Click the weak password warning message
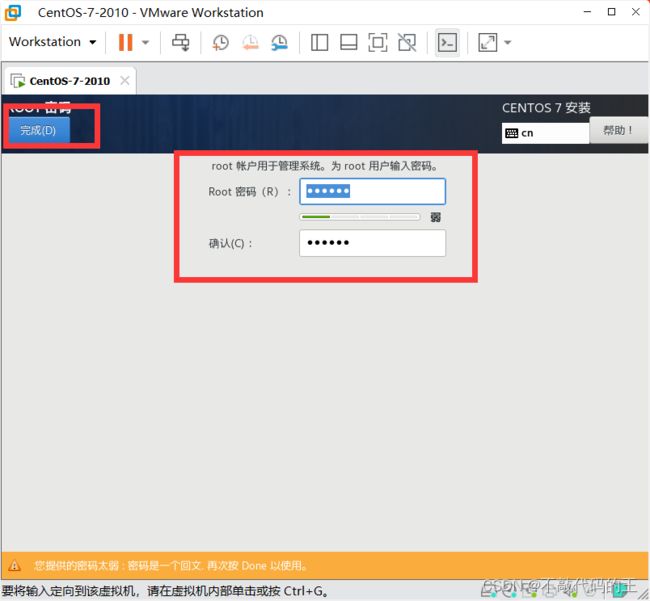 click(170, 565)
